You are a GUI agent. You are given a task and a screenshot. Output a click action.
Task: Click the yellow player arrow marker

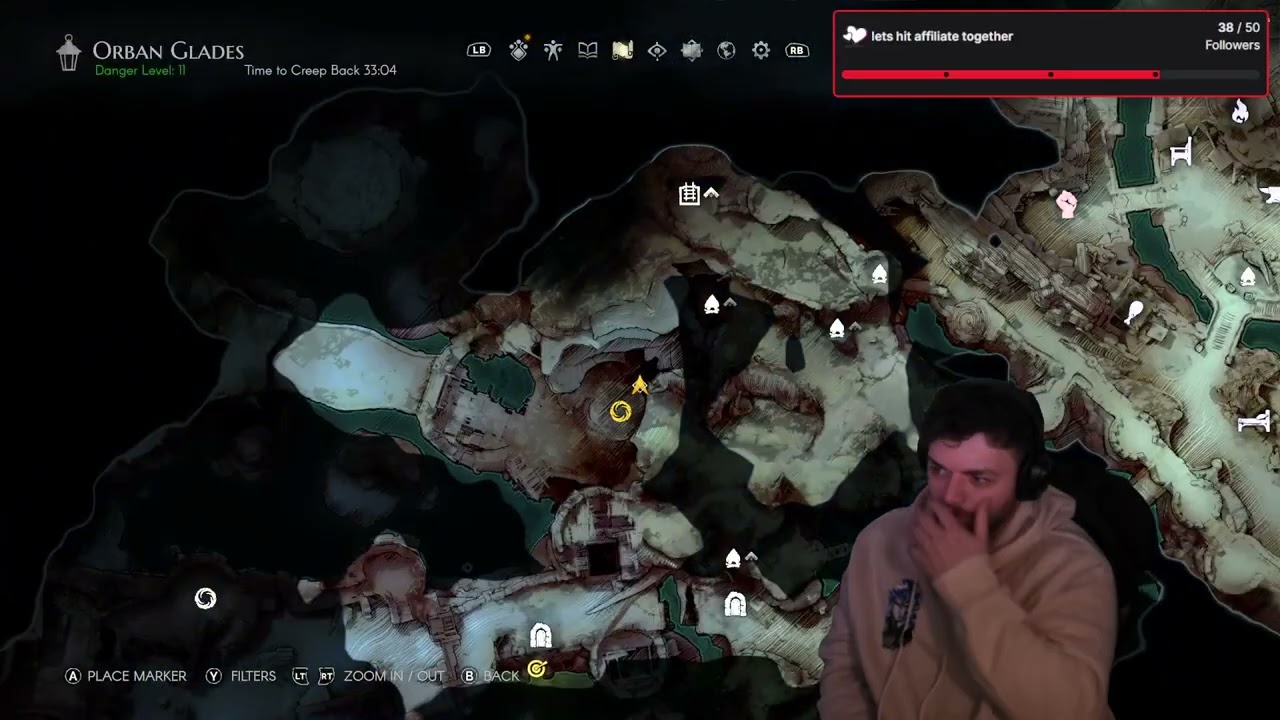click(x=639, y=385)
